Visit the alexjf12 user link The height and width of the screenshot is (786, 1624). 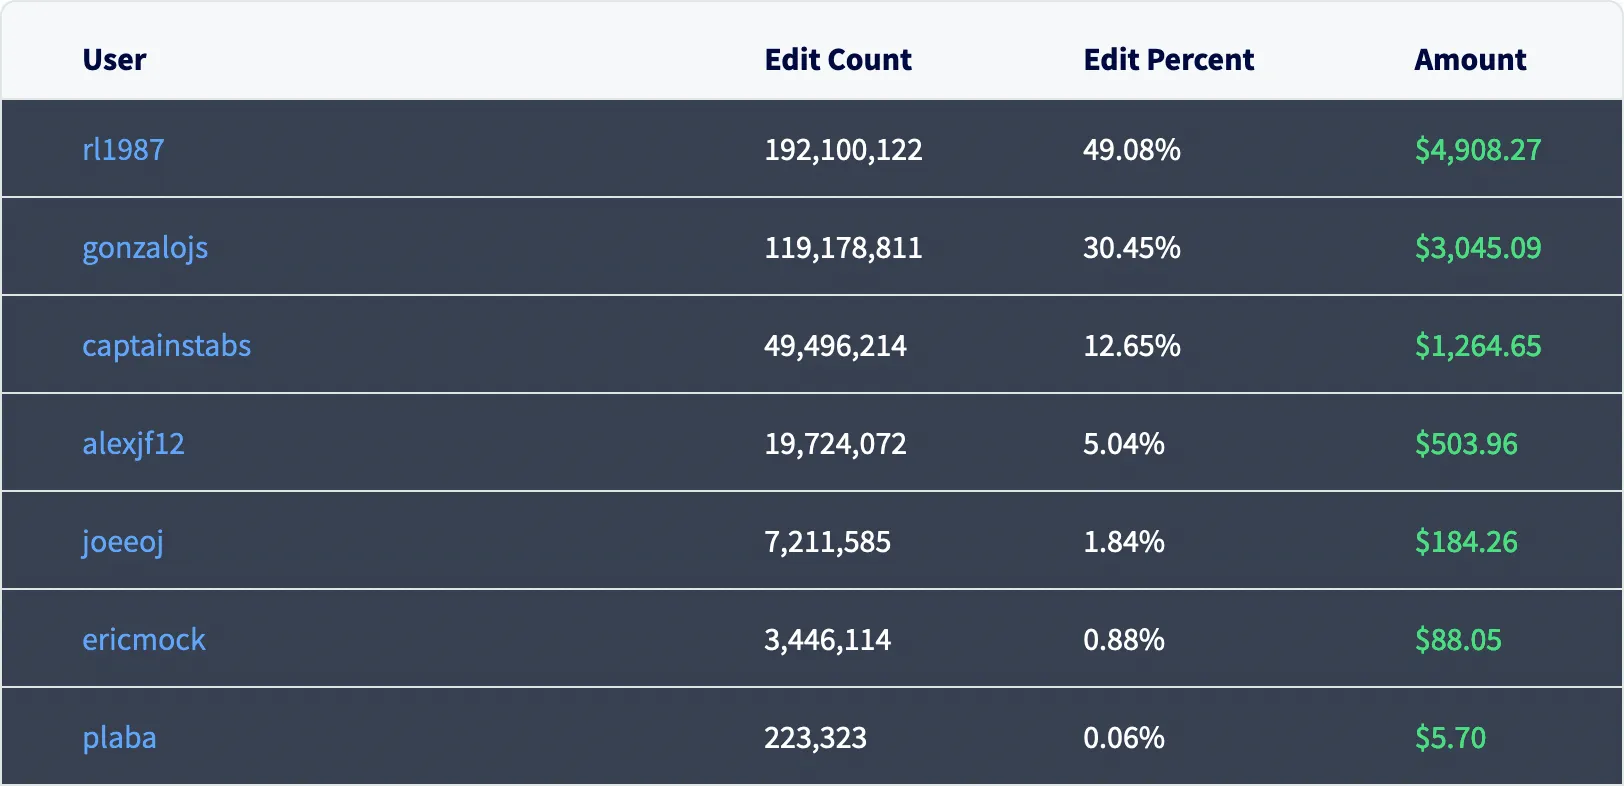tap(133, 444)
